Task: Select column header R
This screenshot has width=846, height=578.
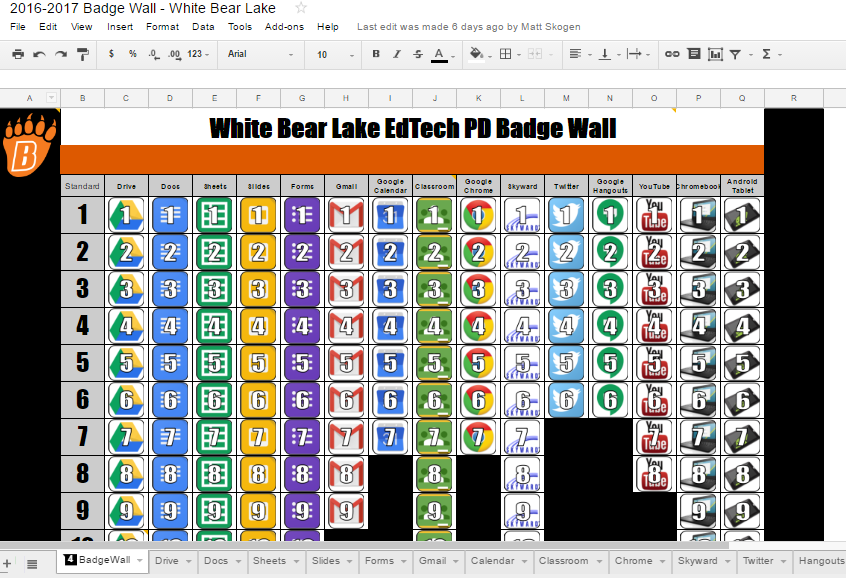Action: (794, 98)
